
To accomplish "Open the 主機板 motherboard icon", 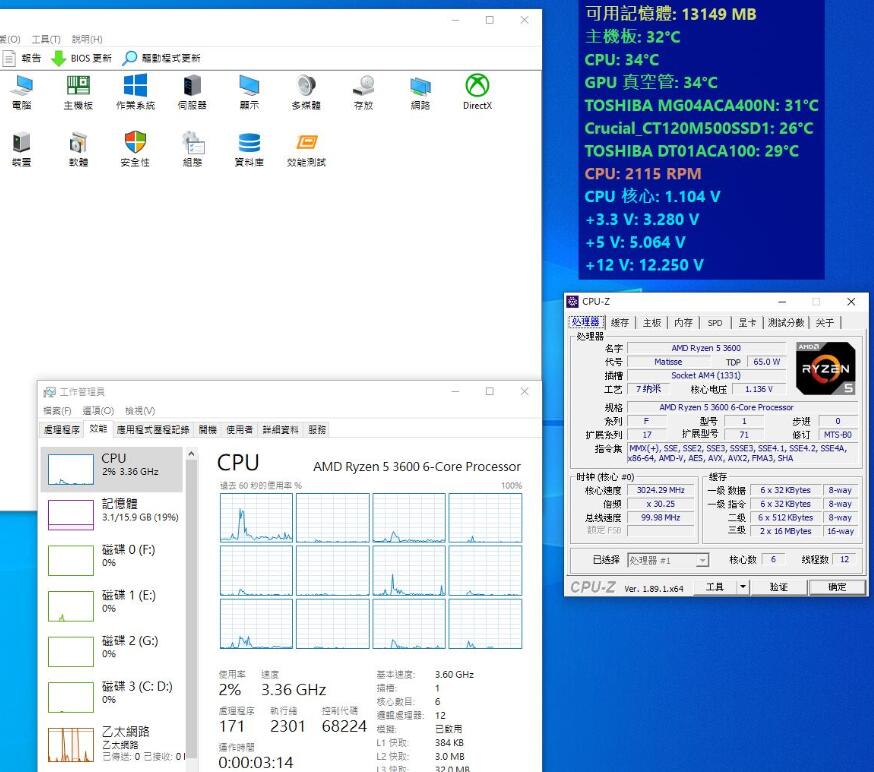I will click(x=78, y=91).
